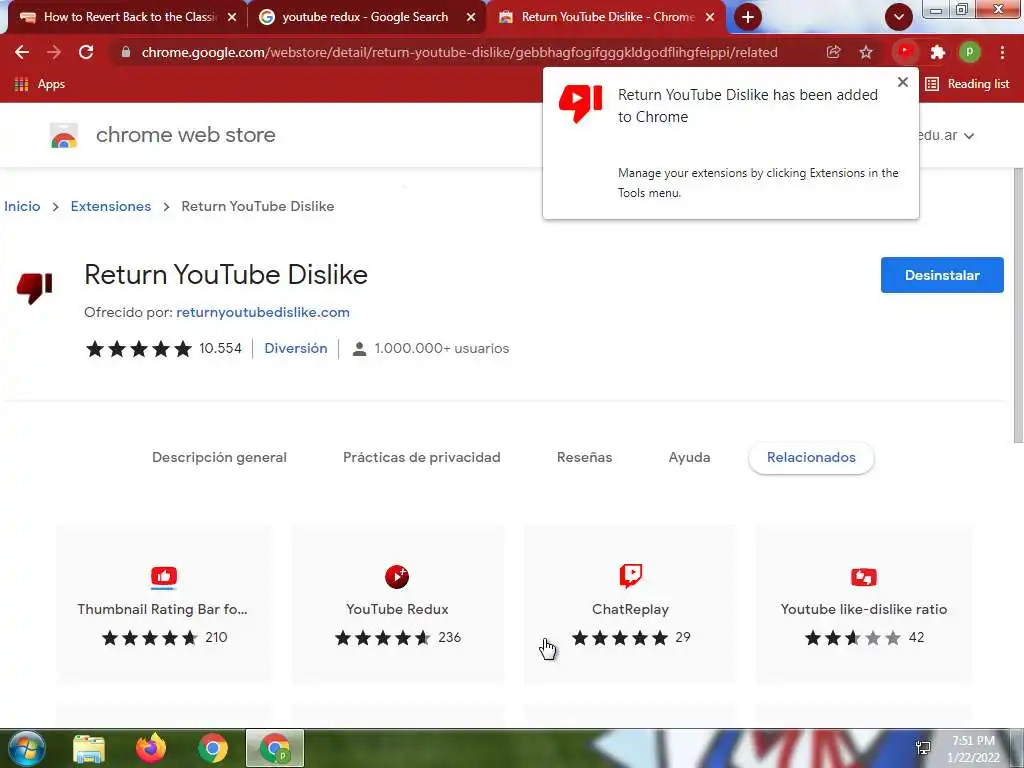Open the Reseñas tab
Viewport: 1024px width, 768px height.
(584, 458)
